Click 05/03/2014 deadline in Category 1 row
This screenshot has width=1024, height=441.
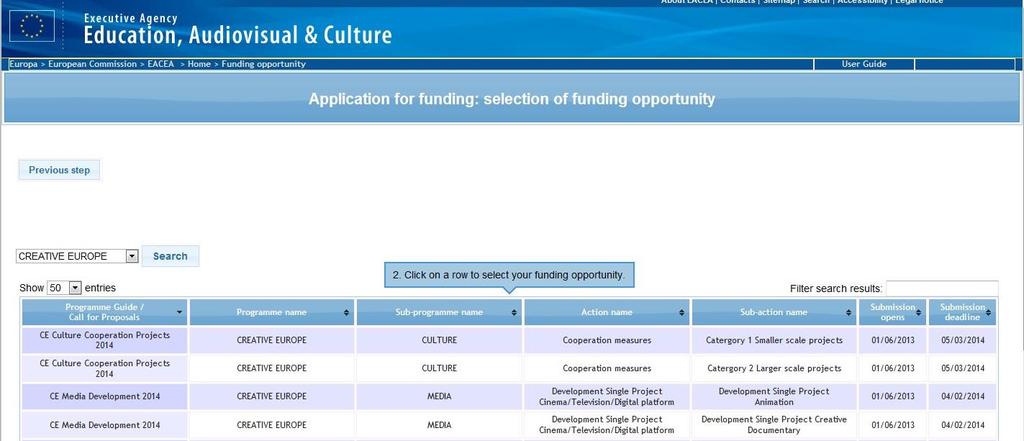[963, 340]
